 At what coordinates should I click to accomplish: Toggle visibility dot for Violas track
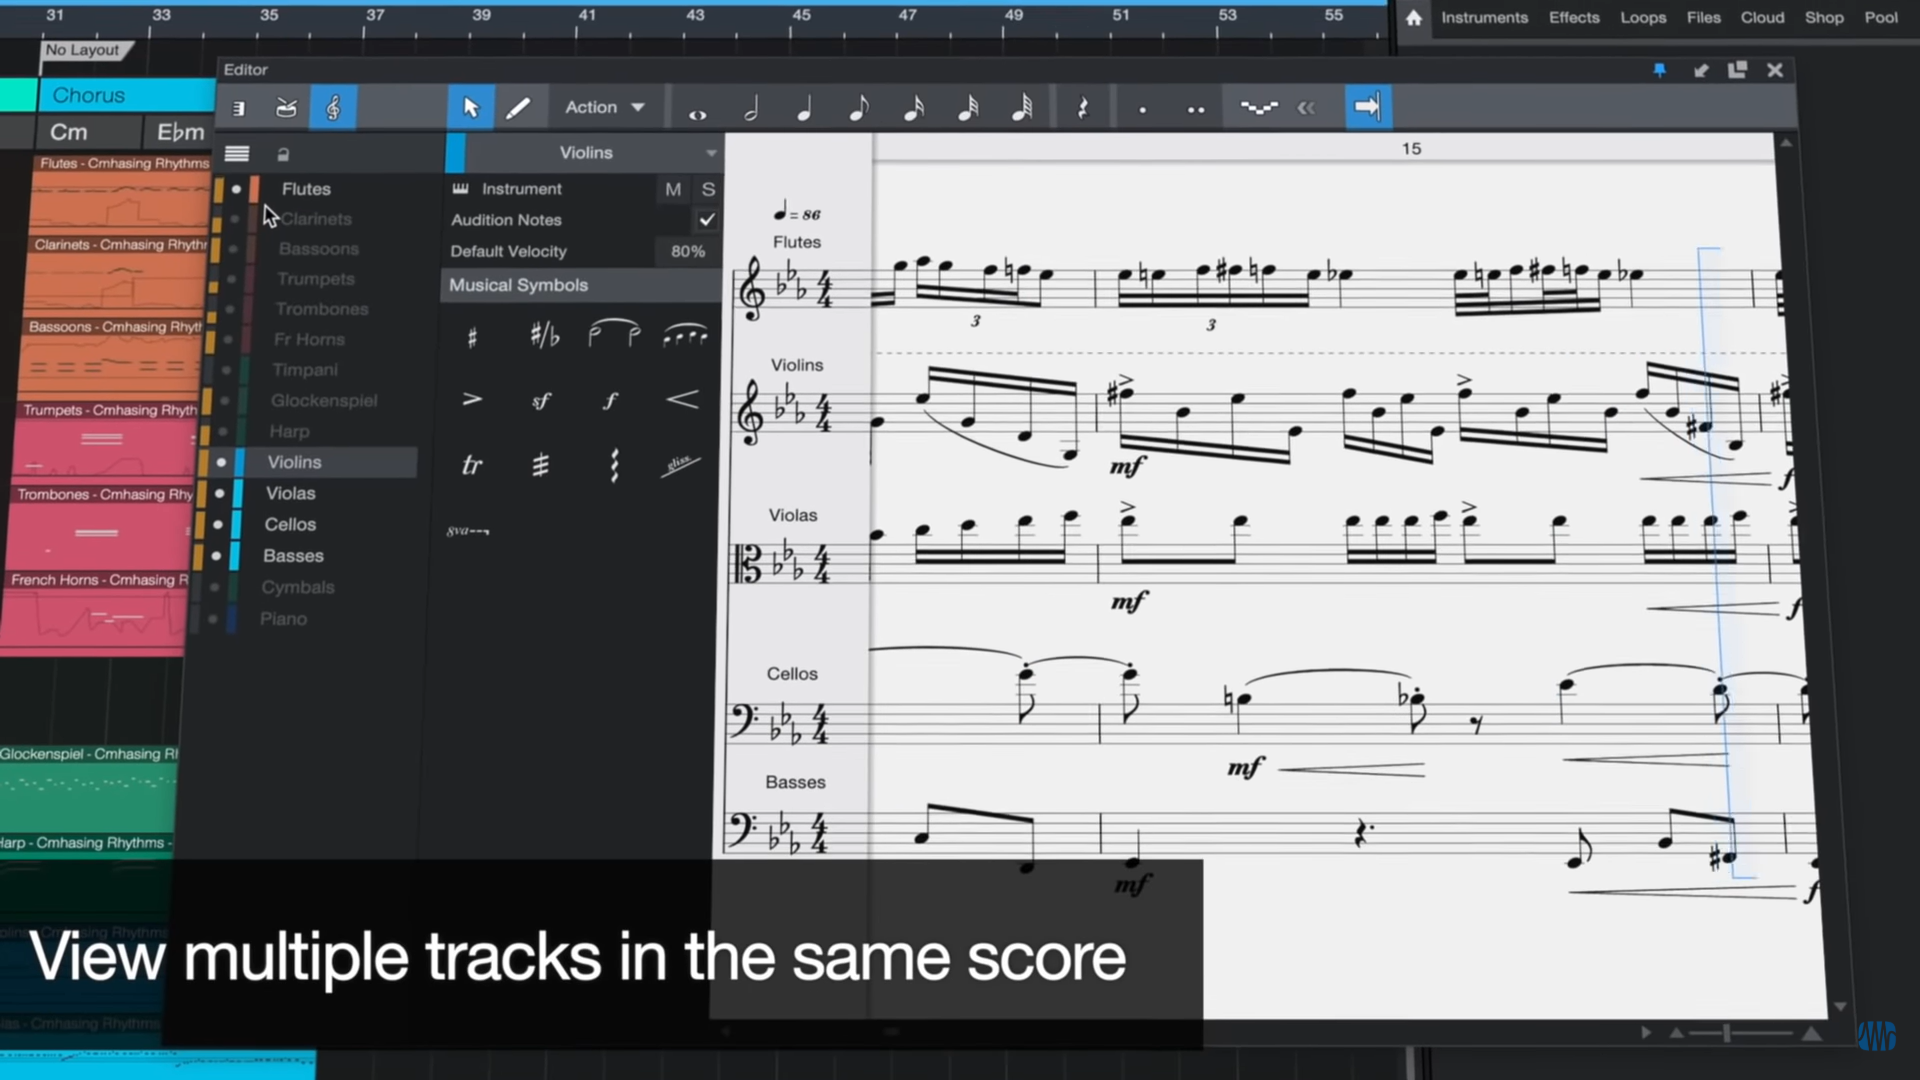click(219, 493)
